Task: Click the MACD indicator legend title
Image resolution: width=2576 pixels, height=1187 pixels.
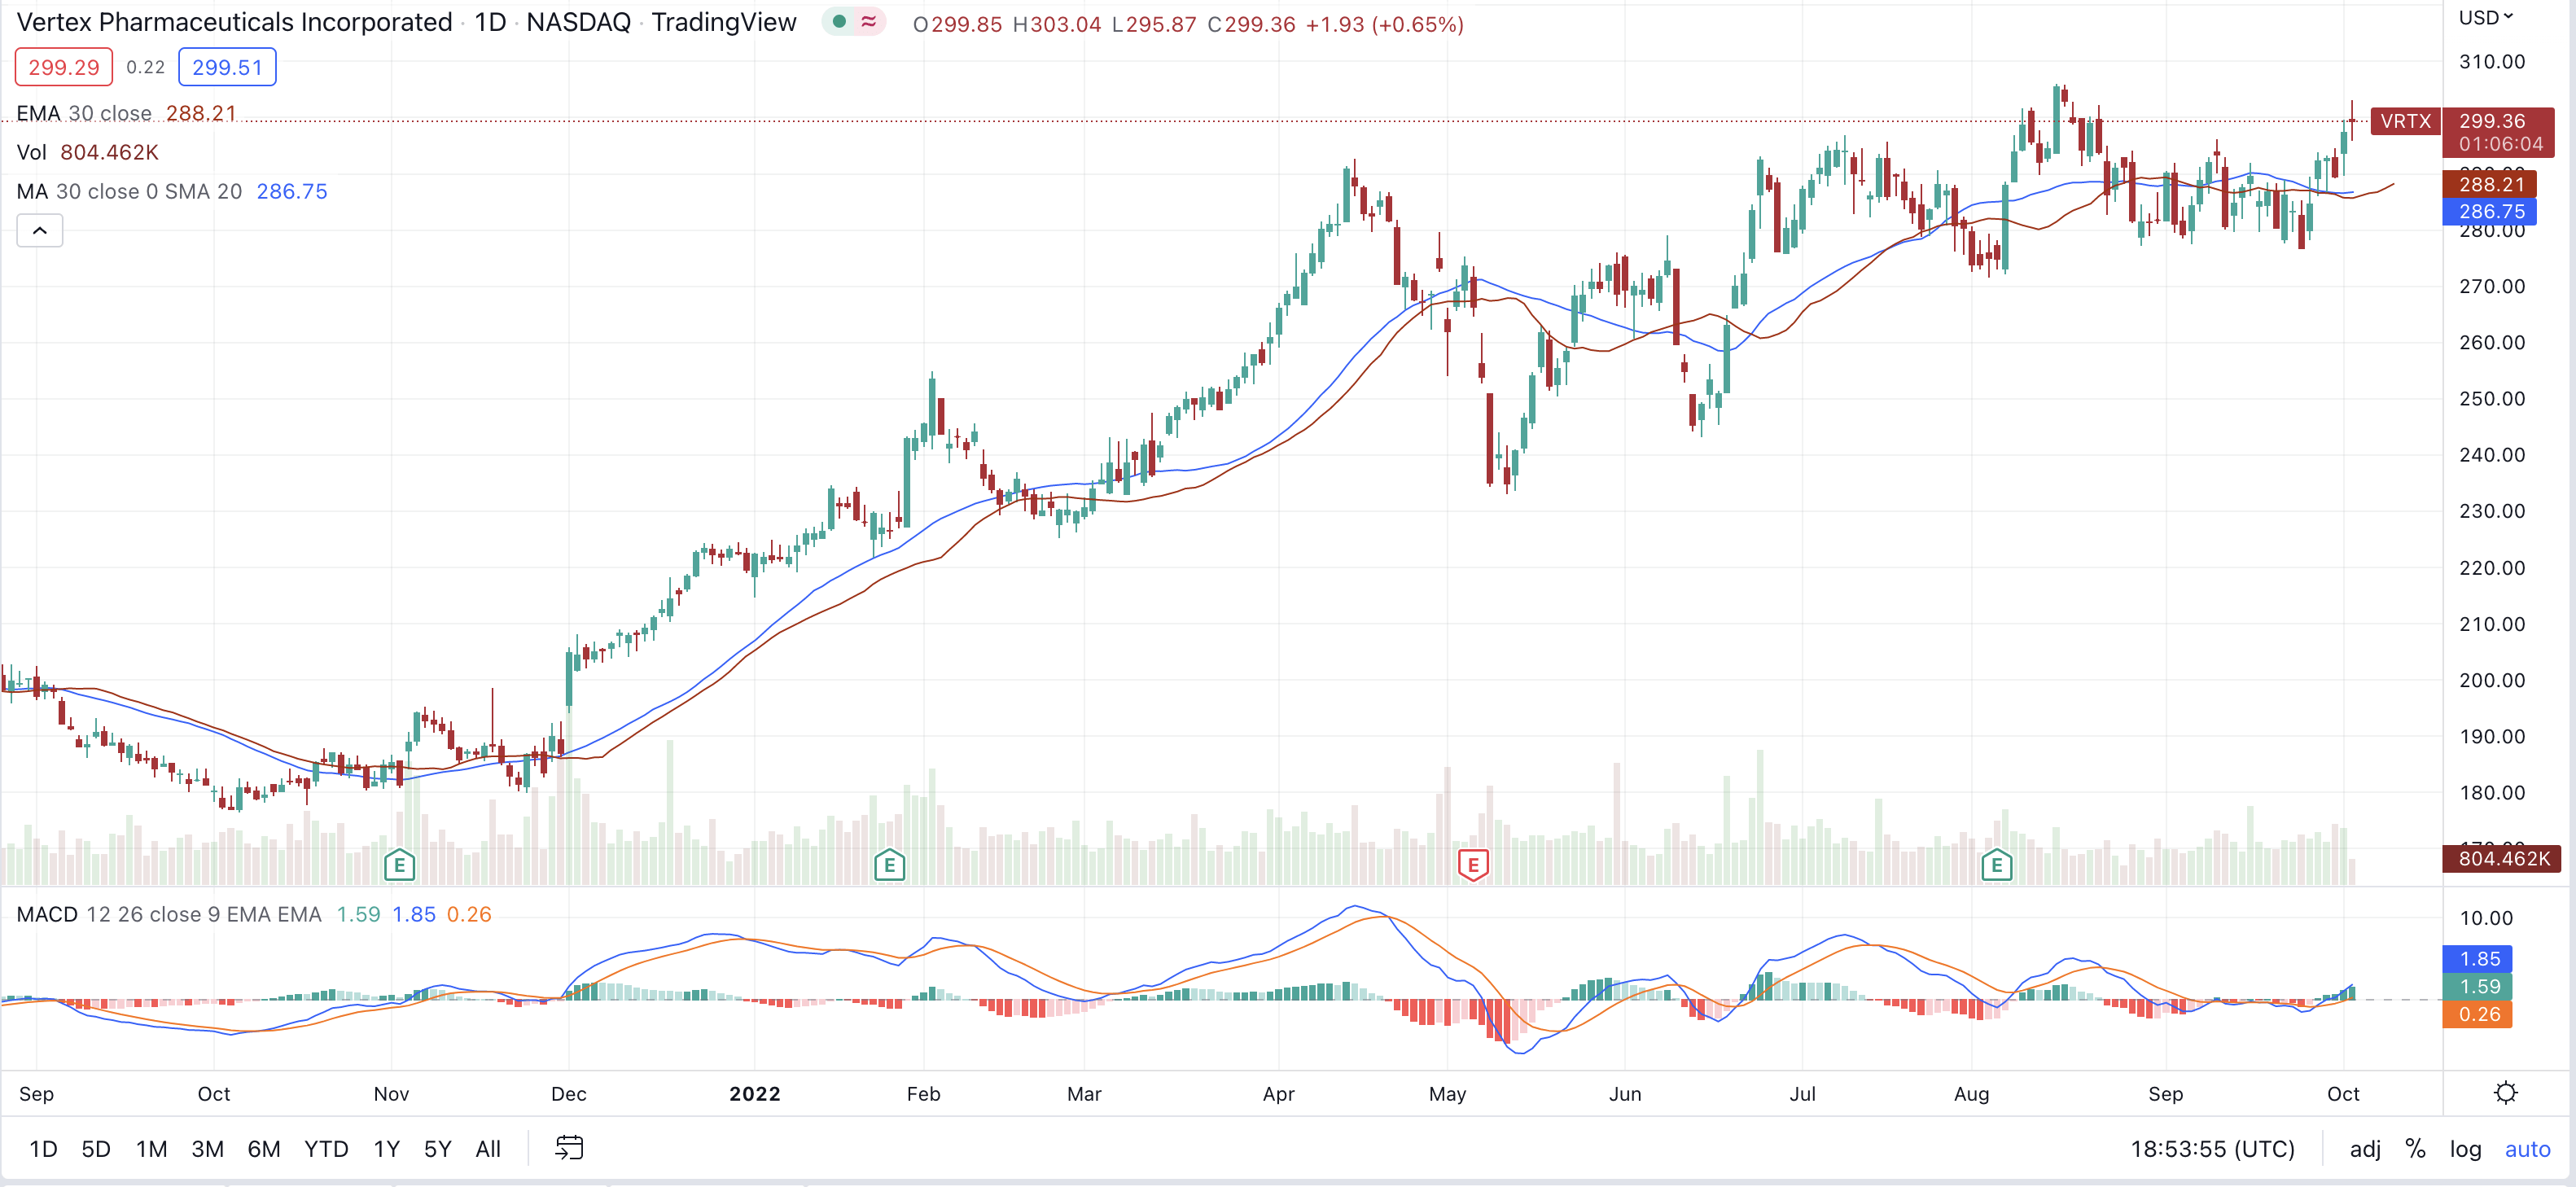Action: [47, 914]
